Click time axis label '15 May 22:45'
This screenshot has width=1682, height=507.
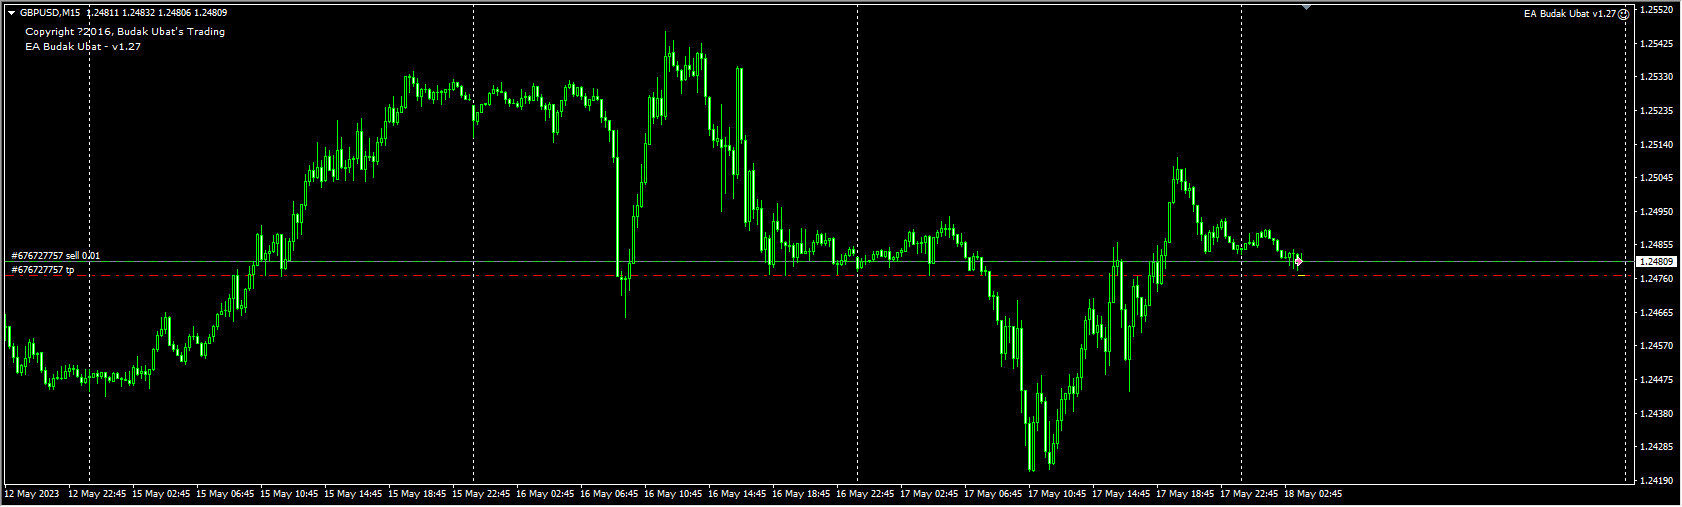pyautogui.click(x=481, y=494)
